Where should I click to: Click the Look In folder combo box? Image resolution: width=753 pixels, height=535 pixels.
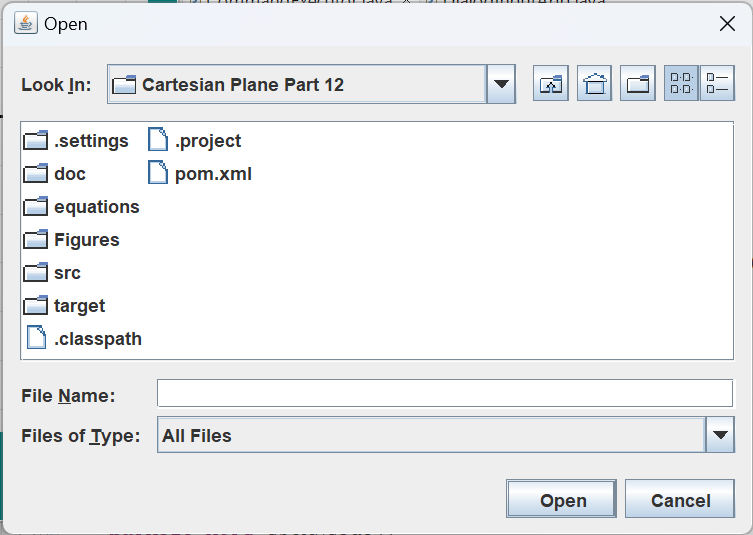pos(298,85)
